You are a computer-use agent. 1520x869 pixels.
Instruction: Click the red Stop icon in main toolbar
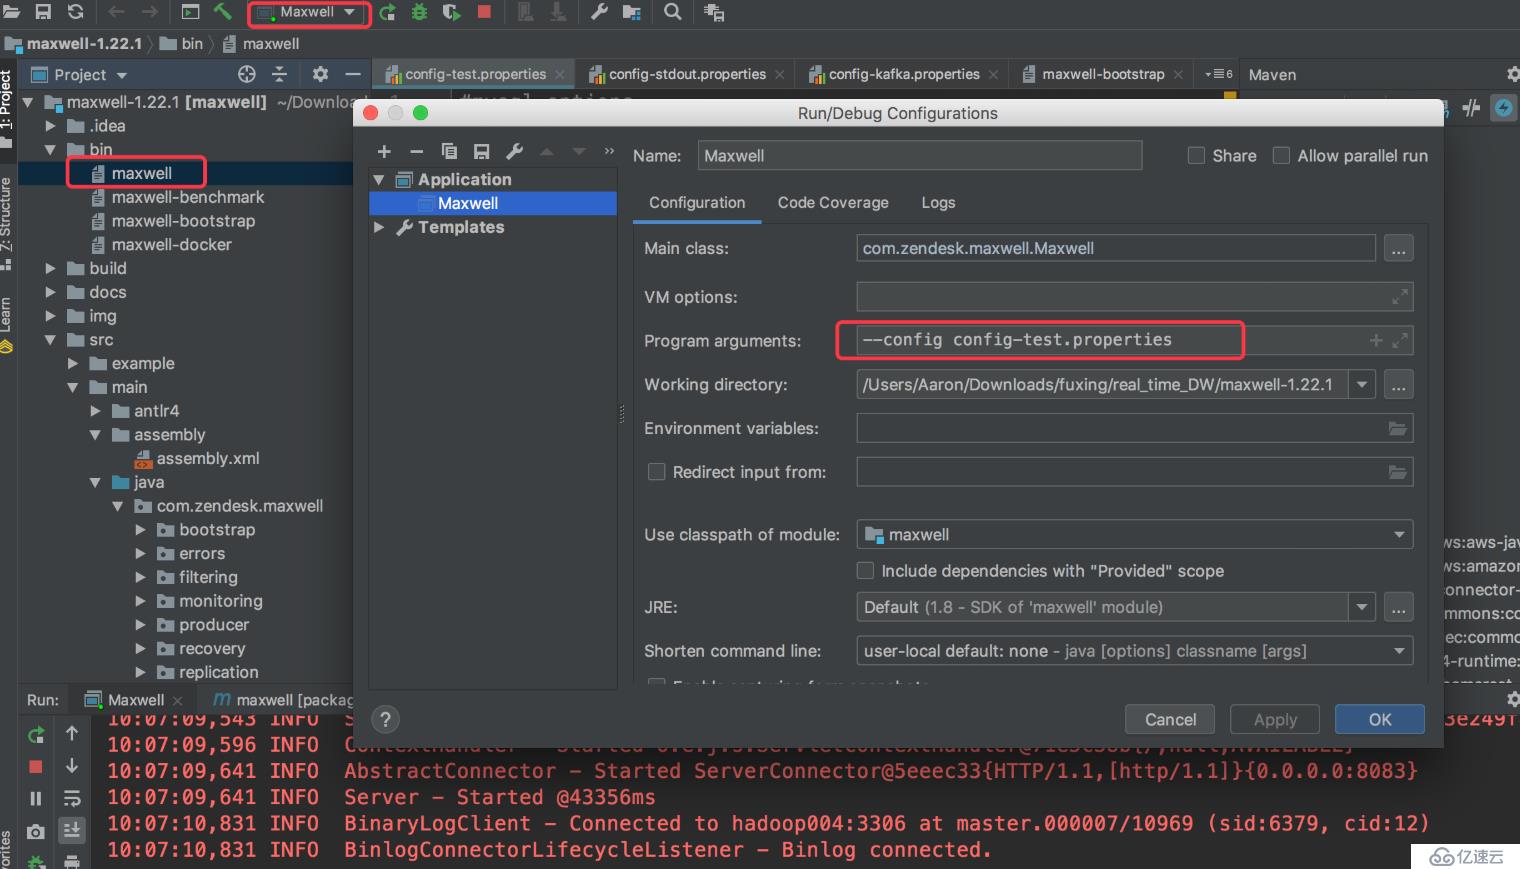484,12
